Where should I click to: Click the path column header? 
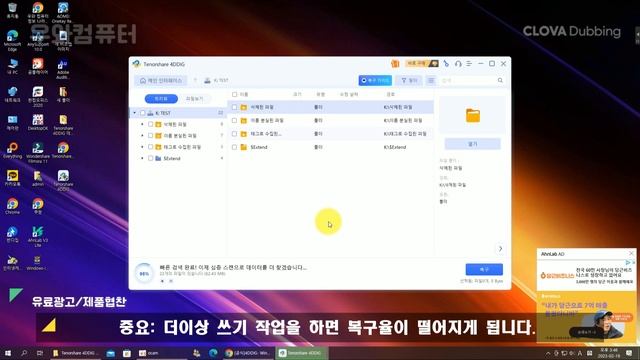(x=391, y=94)
